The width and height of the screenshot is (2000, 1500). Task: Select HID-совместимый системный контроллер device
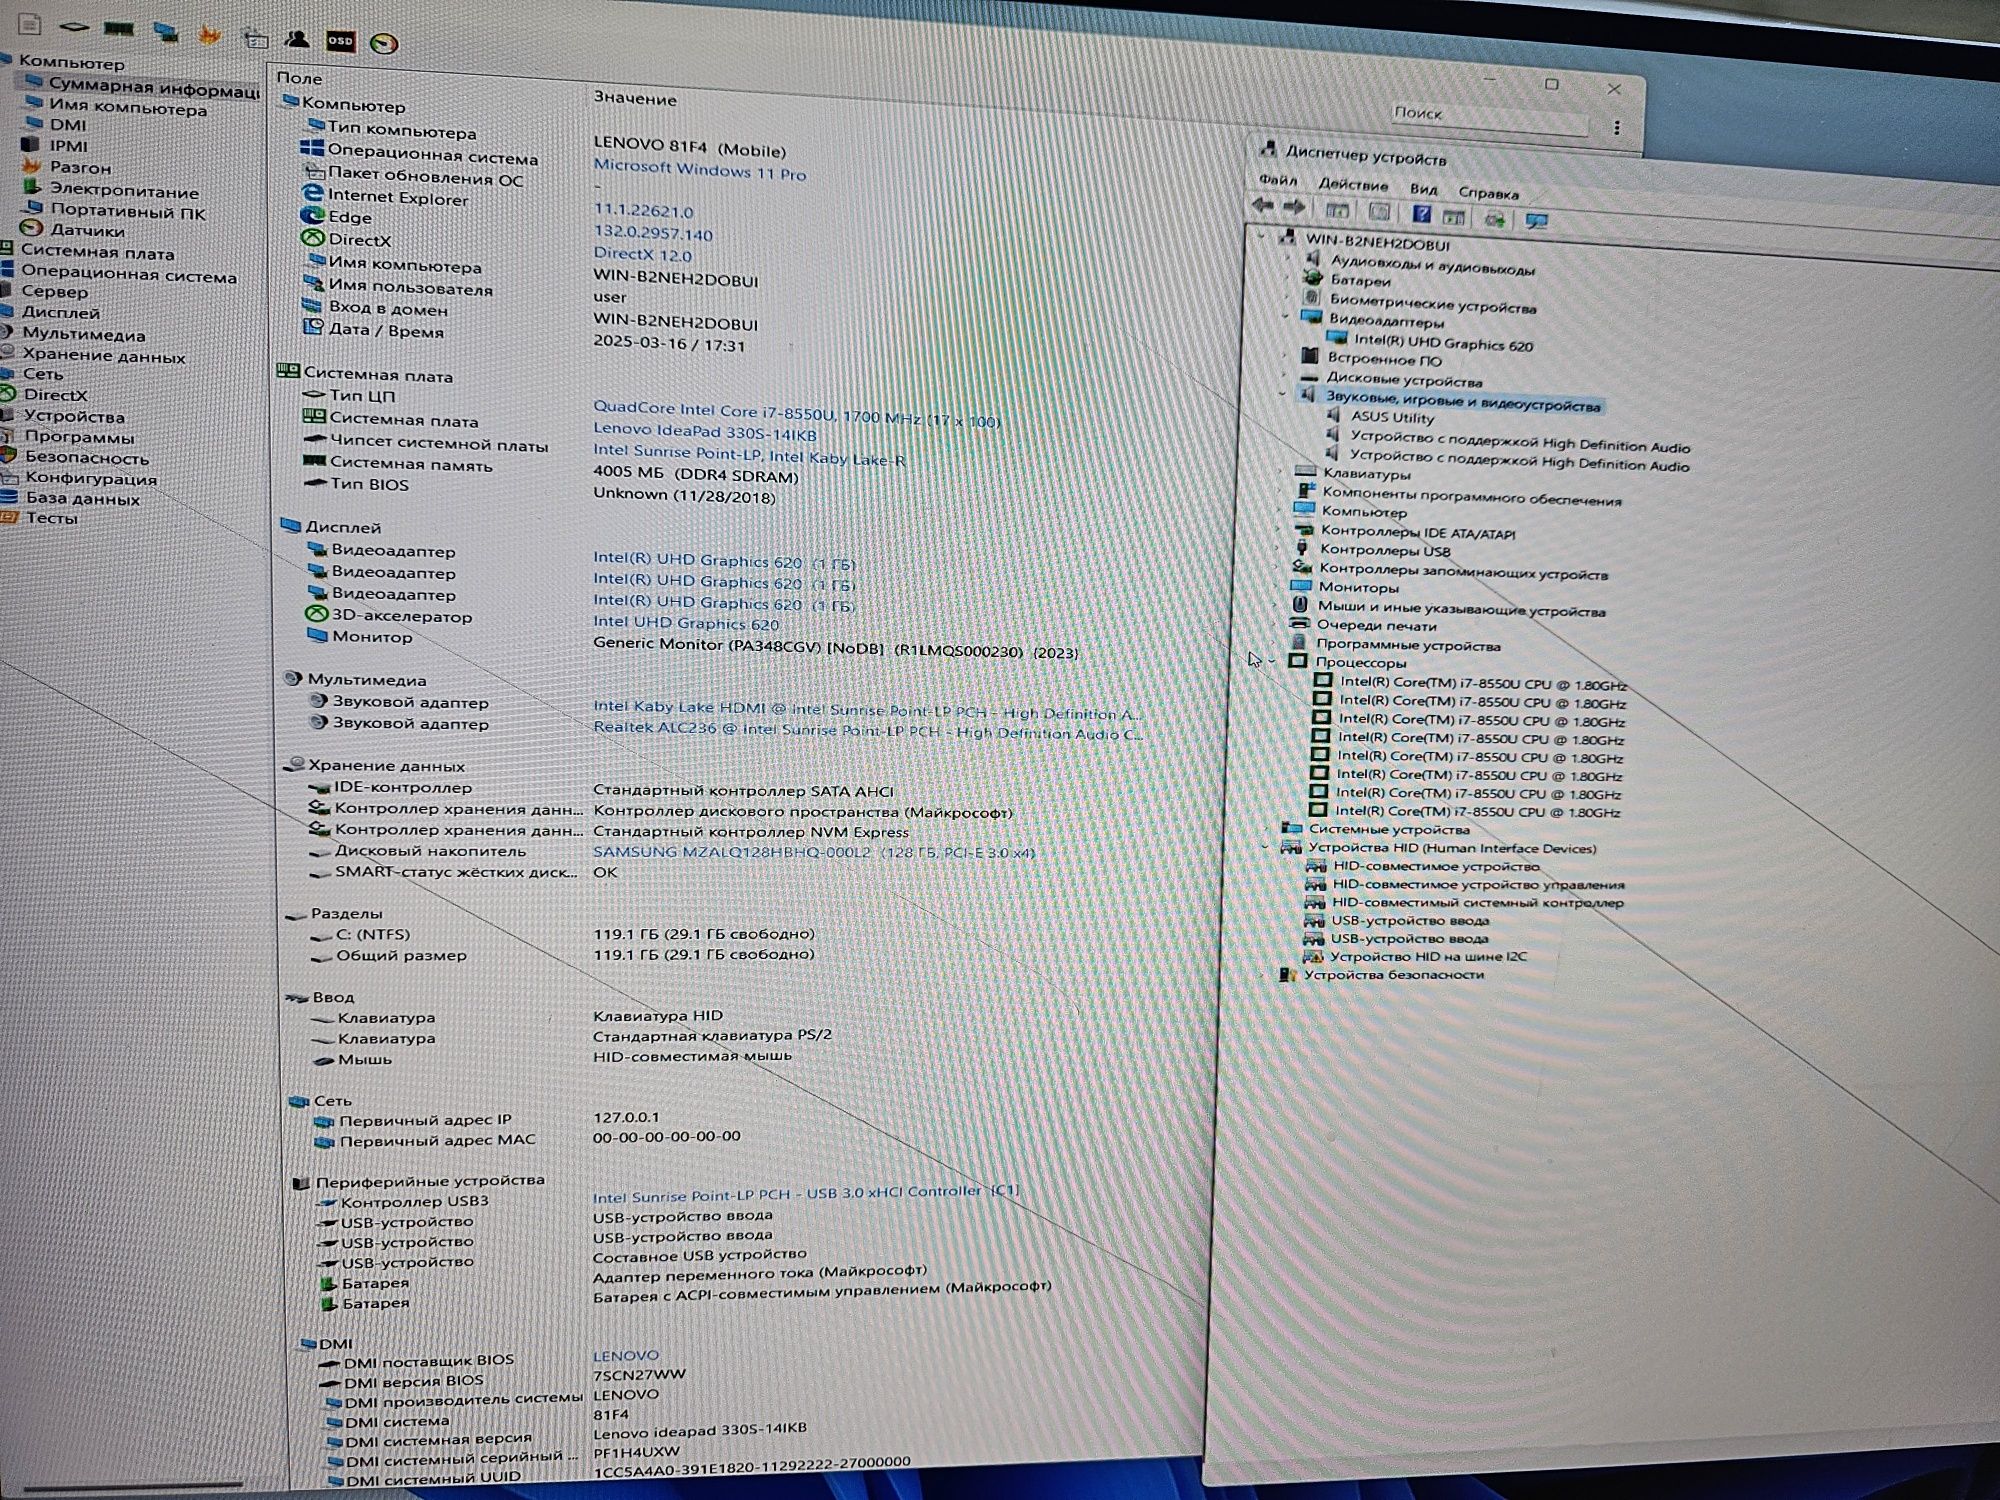1477,902
